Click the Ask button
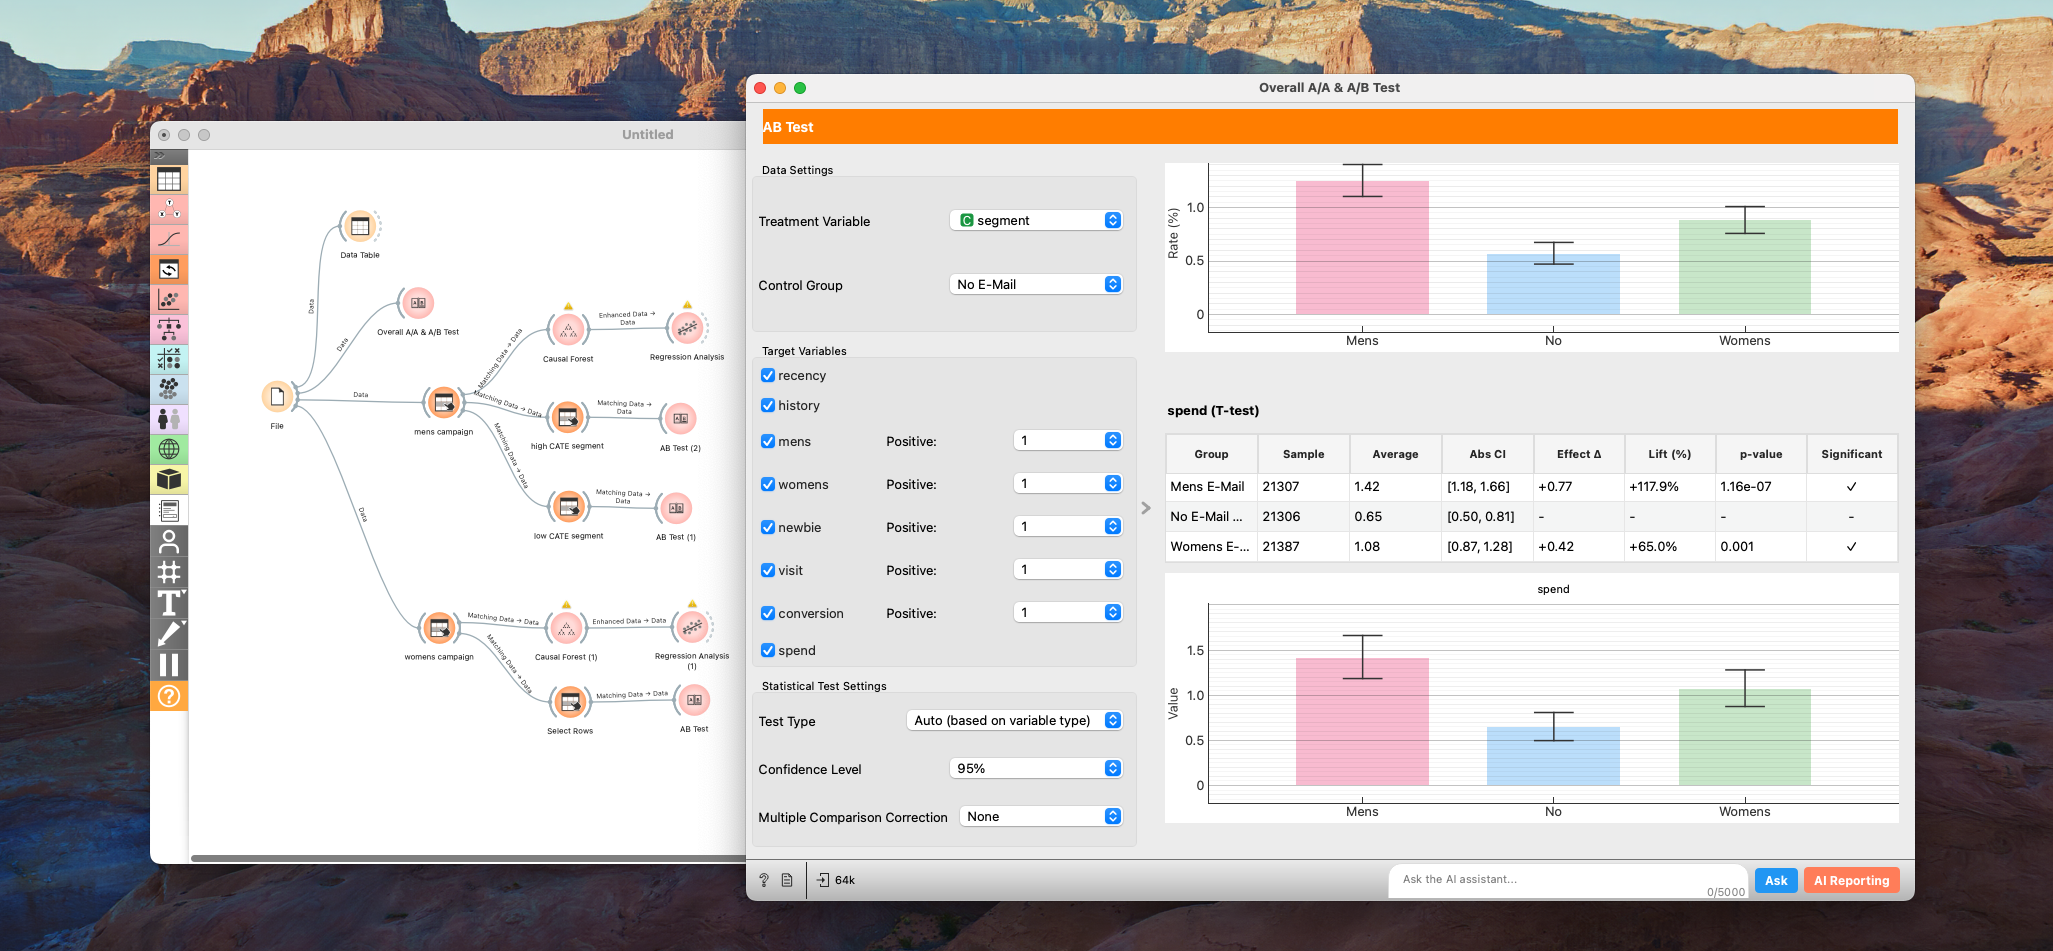The image size is (2053, 951). 1775,881
